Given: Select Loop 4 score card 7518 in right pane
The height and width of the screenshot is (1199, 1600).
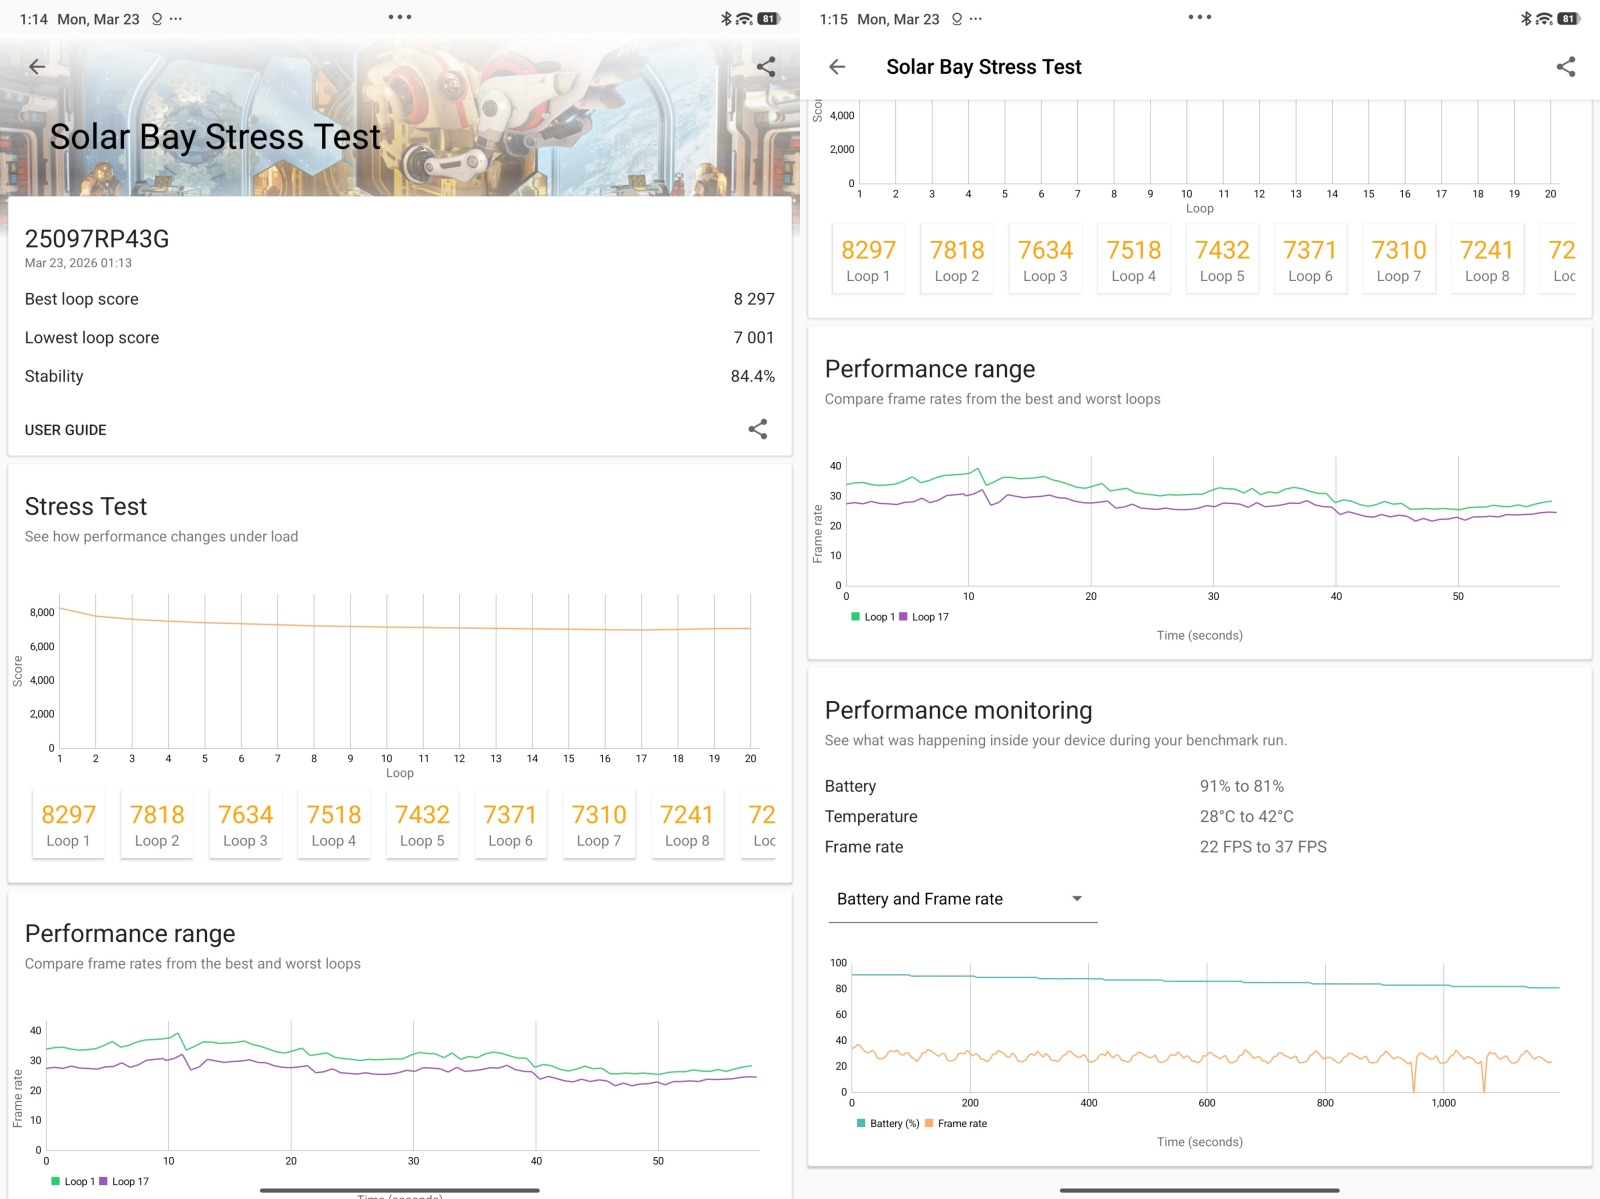Looking at the screenshot, I should coord(1133,260).
